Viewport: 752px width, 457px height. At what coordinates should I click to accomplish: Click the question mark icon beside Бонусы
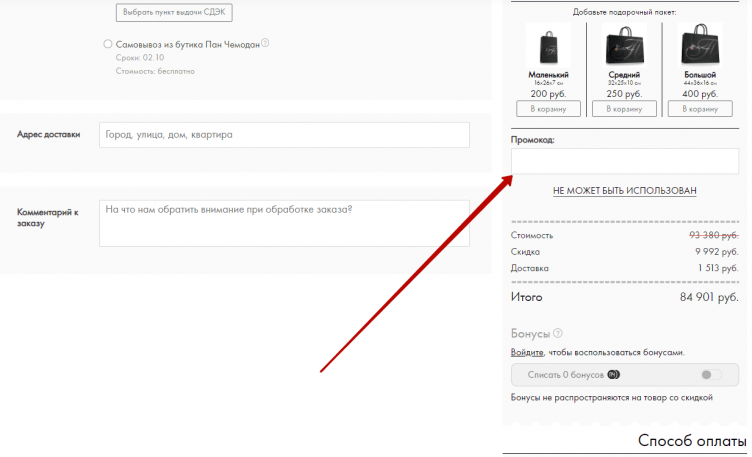point(558,334)
